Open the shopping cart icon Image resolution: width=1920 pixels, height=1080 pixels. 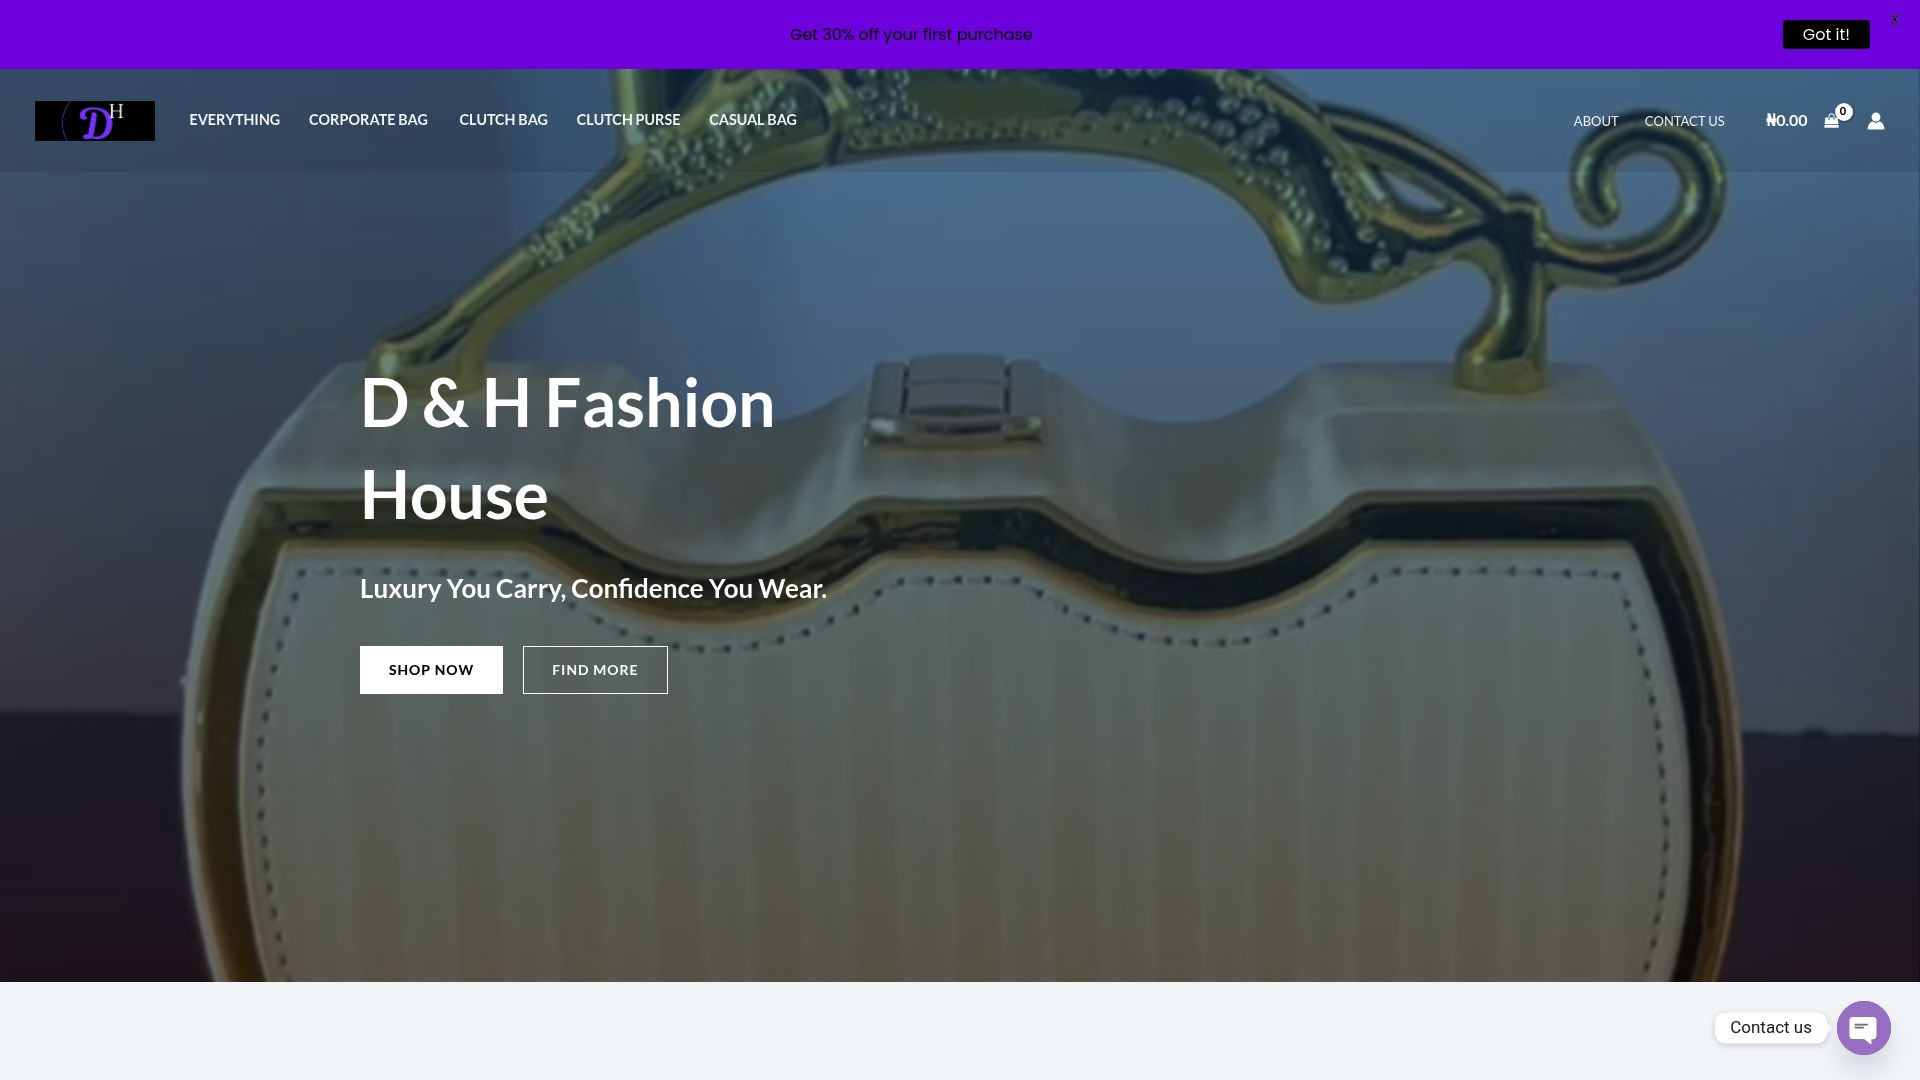click(x=1831, y=121)
